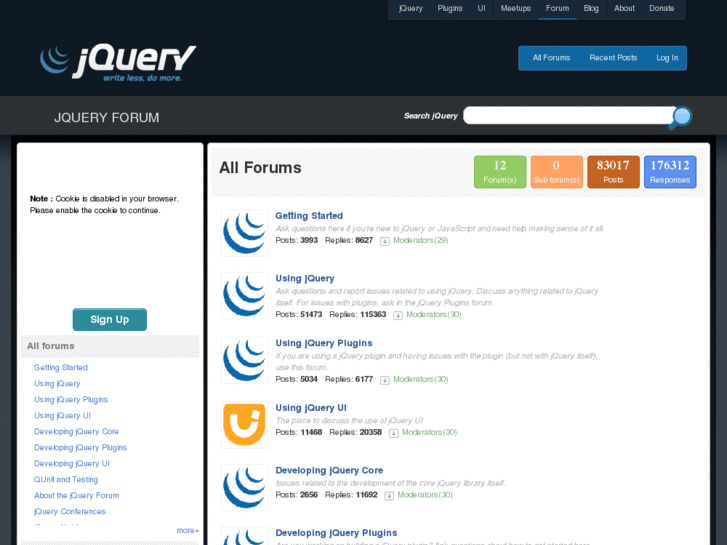
Task: Open UI top navigation item
Action: coord(481,8)
